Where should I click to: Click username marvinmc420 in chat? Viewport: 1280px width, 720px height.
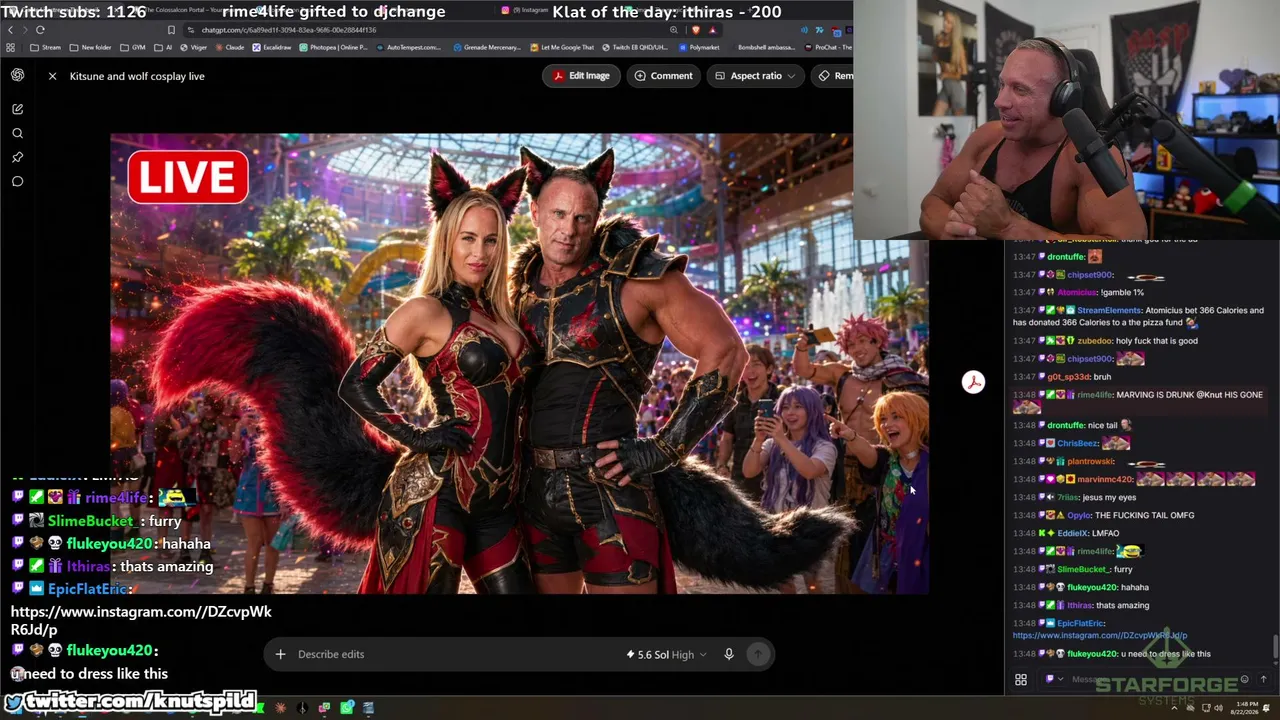tap(1105, 479)
